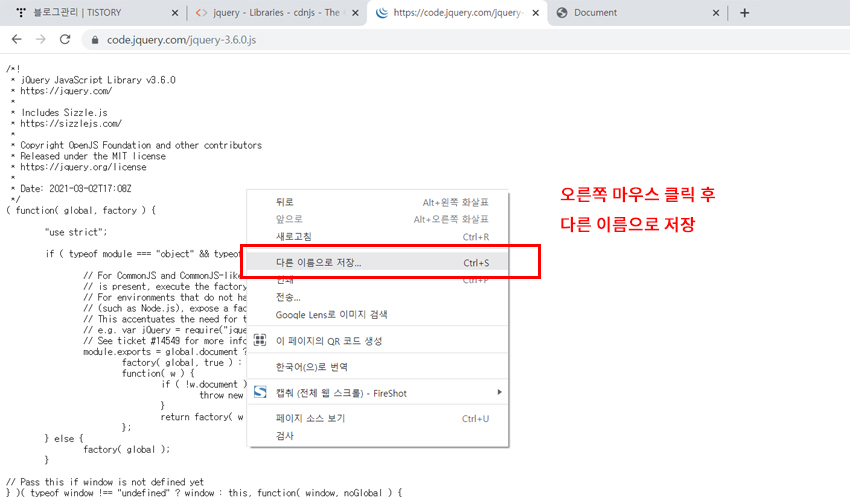Click the Copyright OpenJS Foundation line

(141, 145)
